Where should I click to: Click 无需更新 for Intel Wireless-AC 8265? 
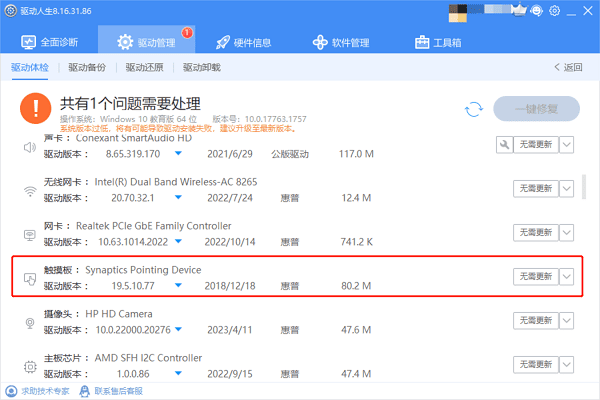(536, 189)
